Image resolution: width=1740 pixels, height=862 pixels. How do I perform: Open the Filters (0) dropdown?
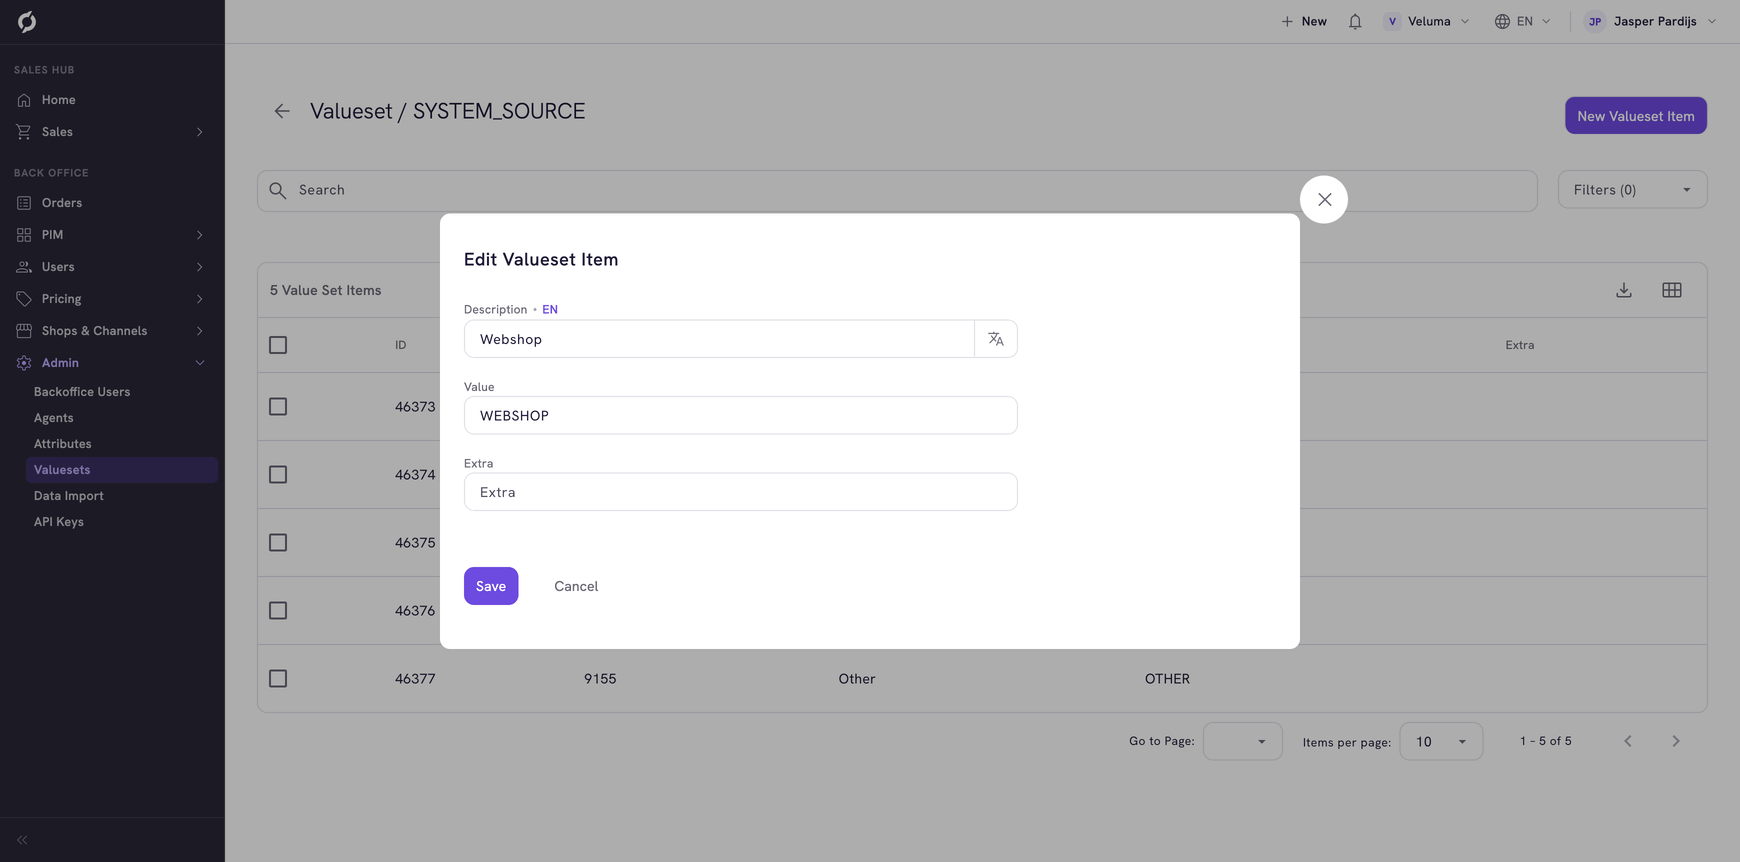1632,190
